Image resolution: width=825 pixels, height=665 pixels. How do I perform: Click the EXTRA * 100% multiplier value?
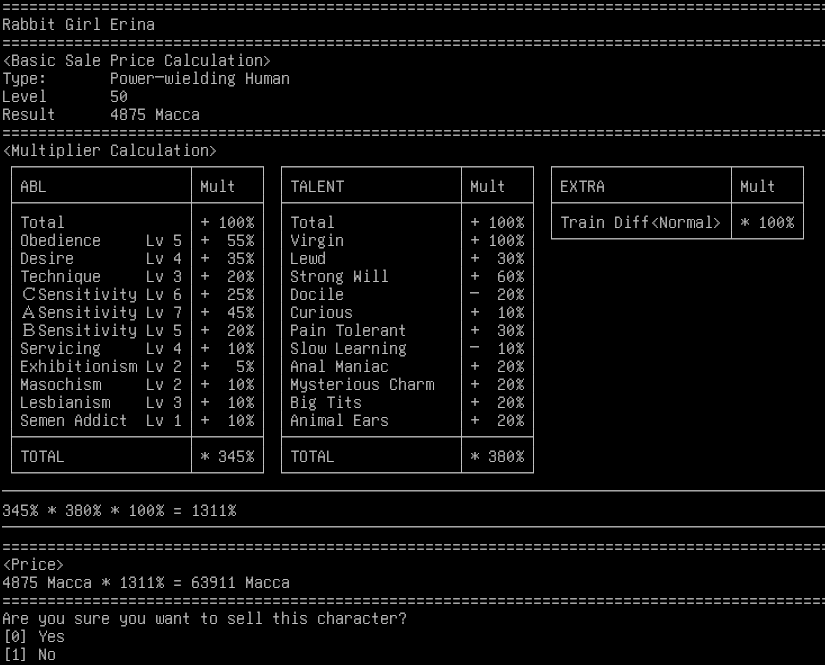(767, 223)
